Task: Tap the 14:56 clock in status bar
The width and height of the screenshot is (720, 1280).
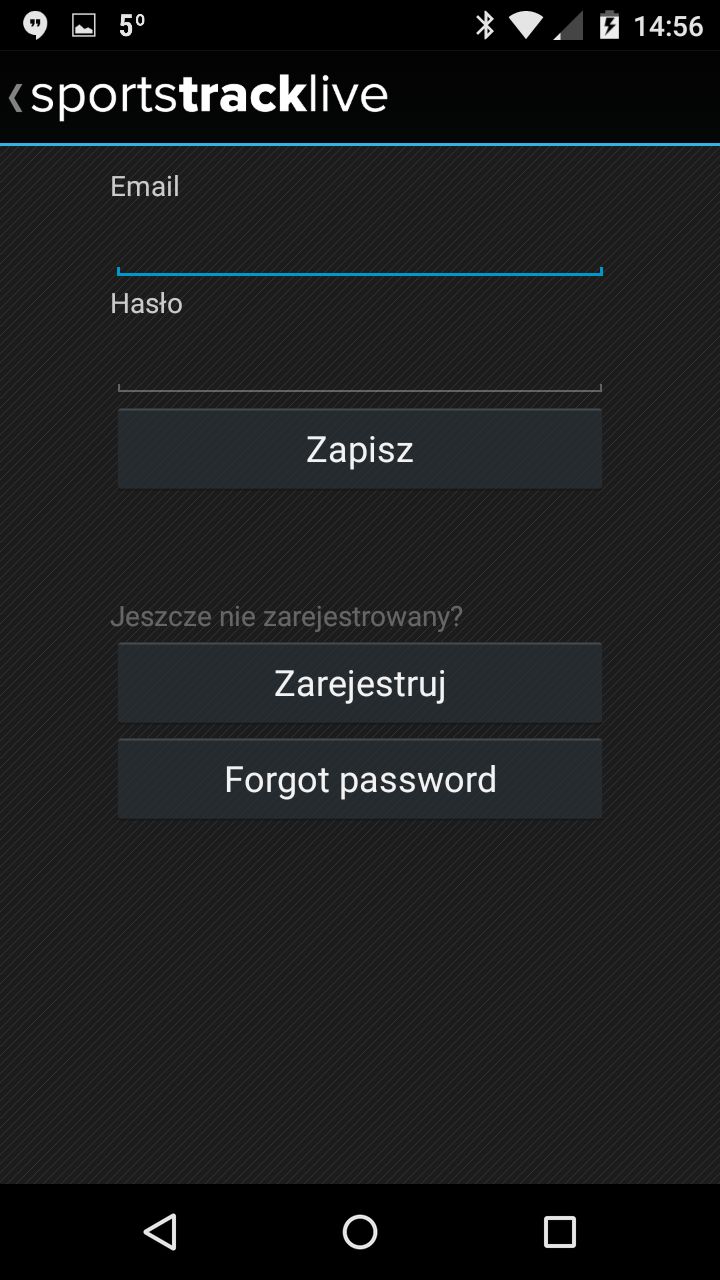Action: (668, 25)
